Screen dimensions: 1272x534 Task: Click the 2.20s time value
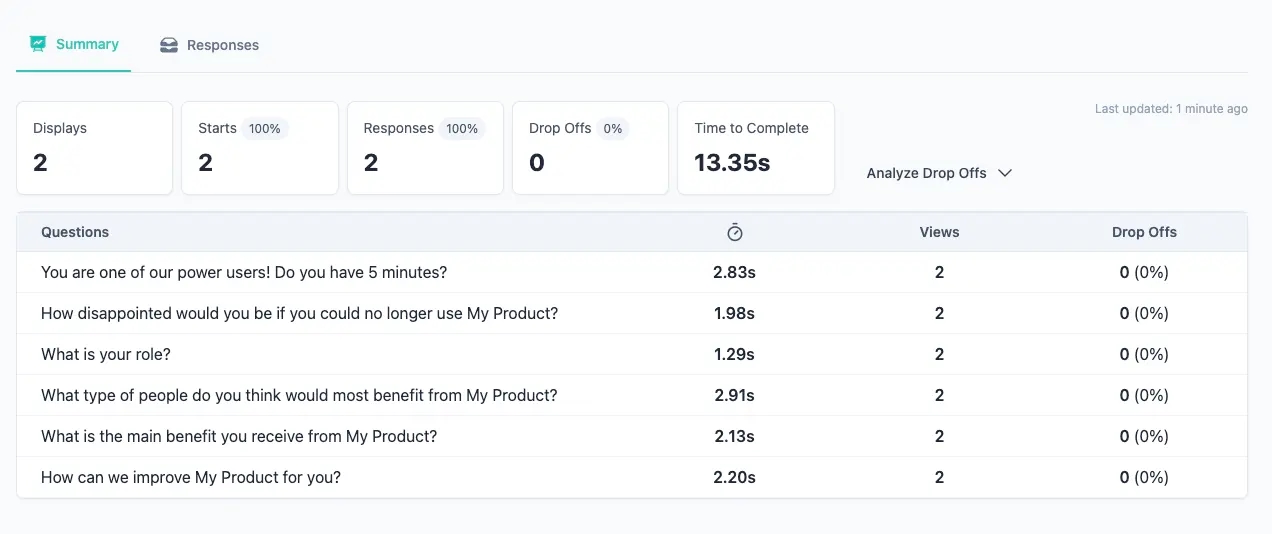pyautogui.click(x=734, y=477)
